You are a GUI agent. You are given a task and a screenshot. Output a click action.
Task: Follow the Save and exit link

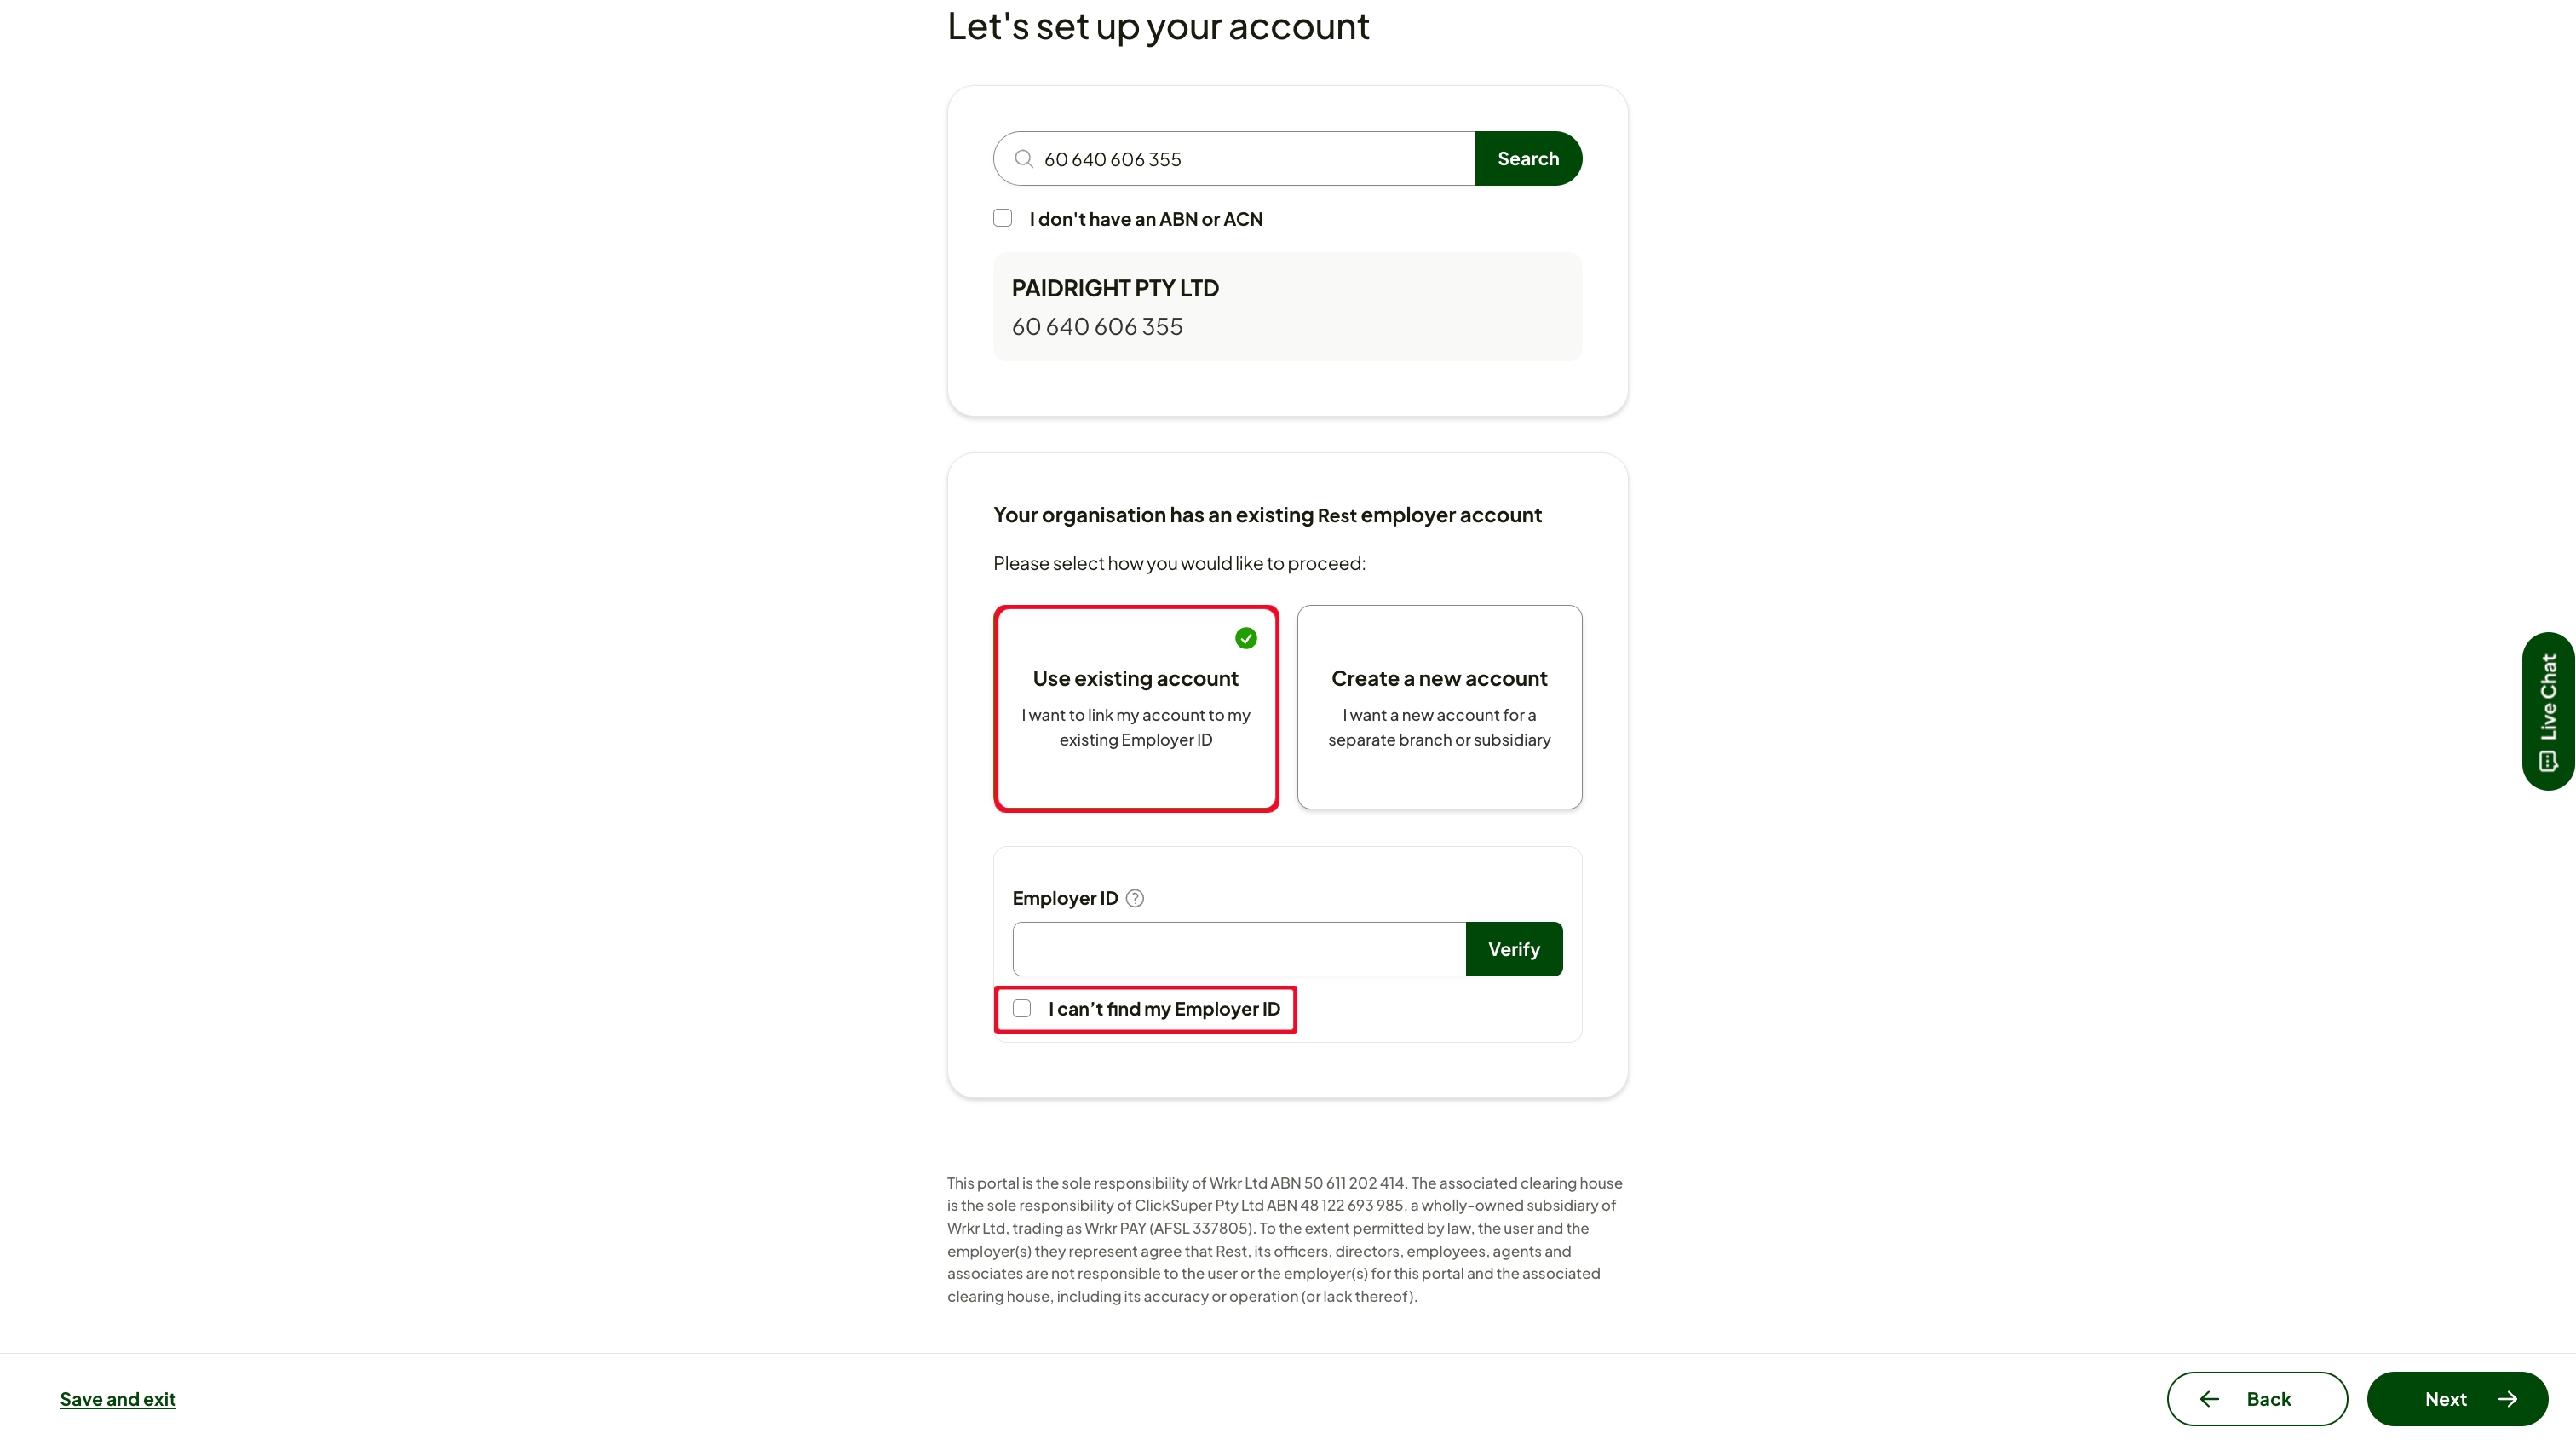[x=118, y=1399]
